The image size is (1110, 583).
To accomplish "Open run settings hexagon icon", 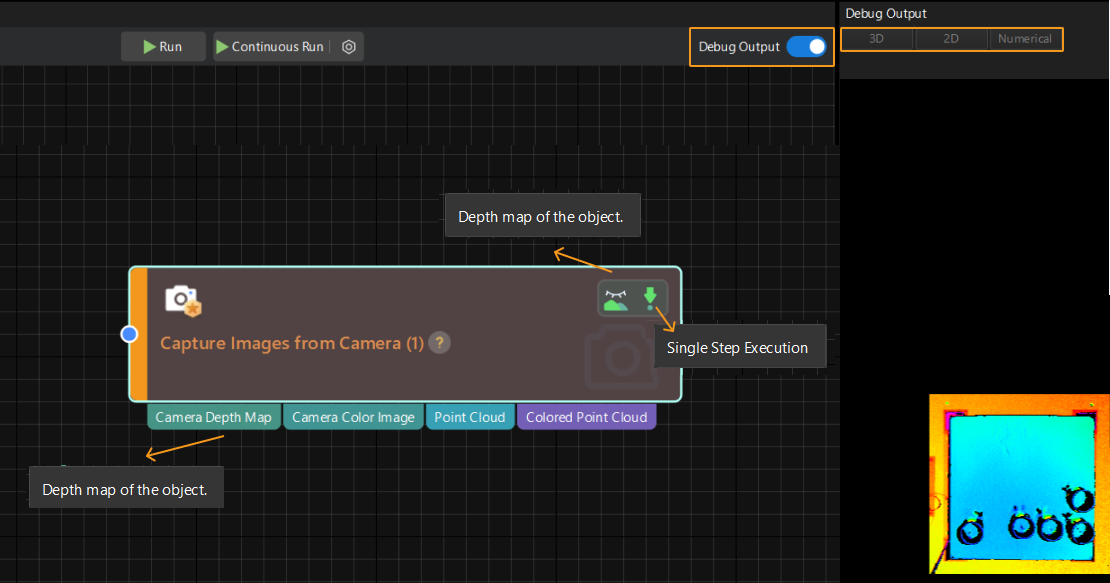I will [x=348, y=47].
